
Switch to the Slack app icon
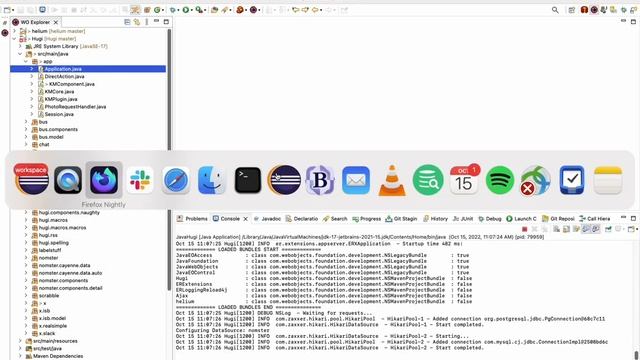coord(140,180)
